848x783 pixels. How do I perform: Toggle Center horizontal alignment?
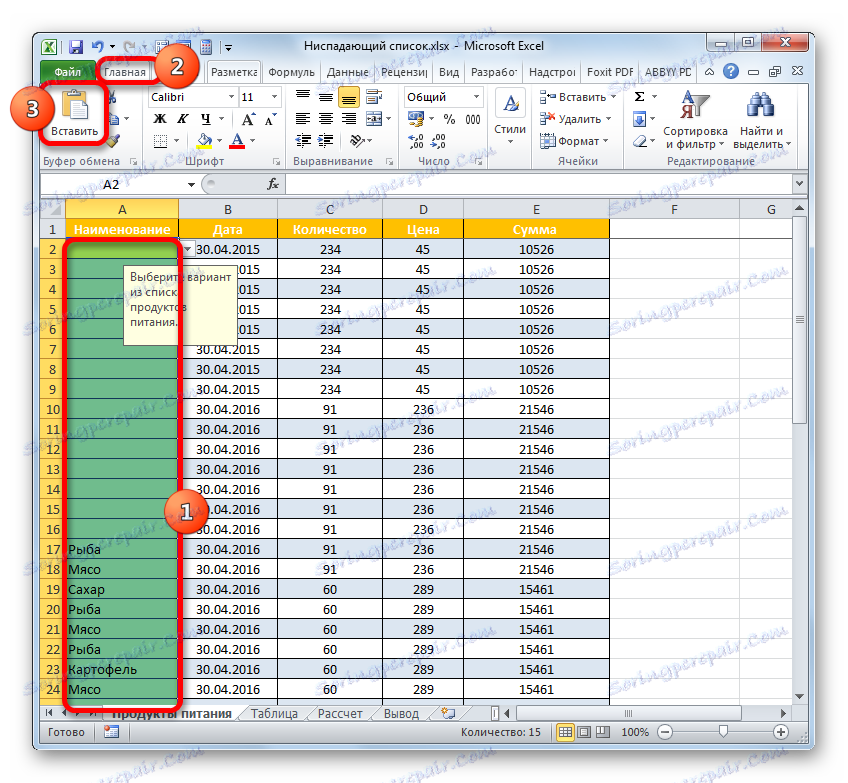tap(326, 119)
